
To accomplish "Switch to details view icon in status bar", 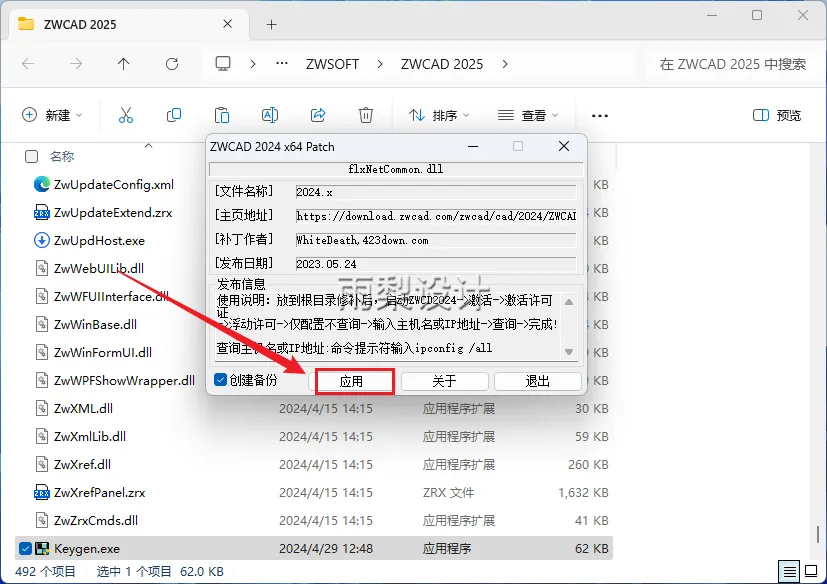I will (x=790, y=571).
